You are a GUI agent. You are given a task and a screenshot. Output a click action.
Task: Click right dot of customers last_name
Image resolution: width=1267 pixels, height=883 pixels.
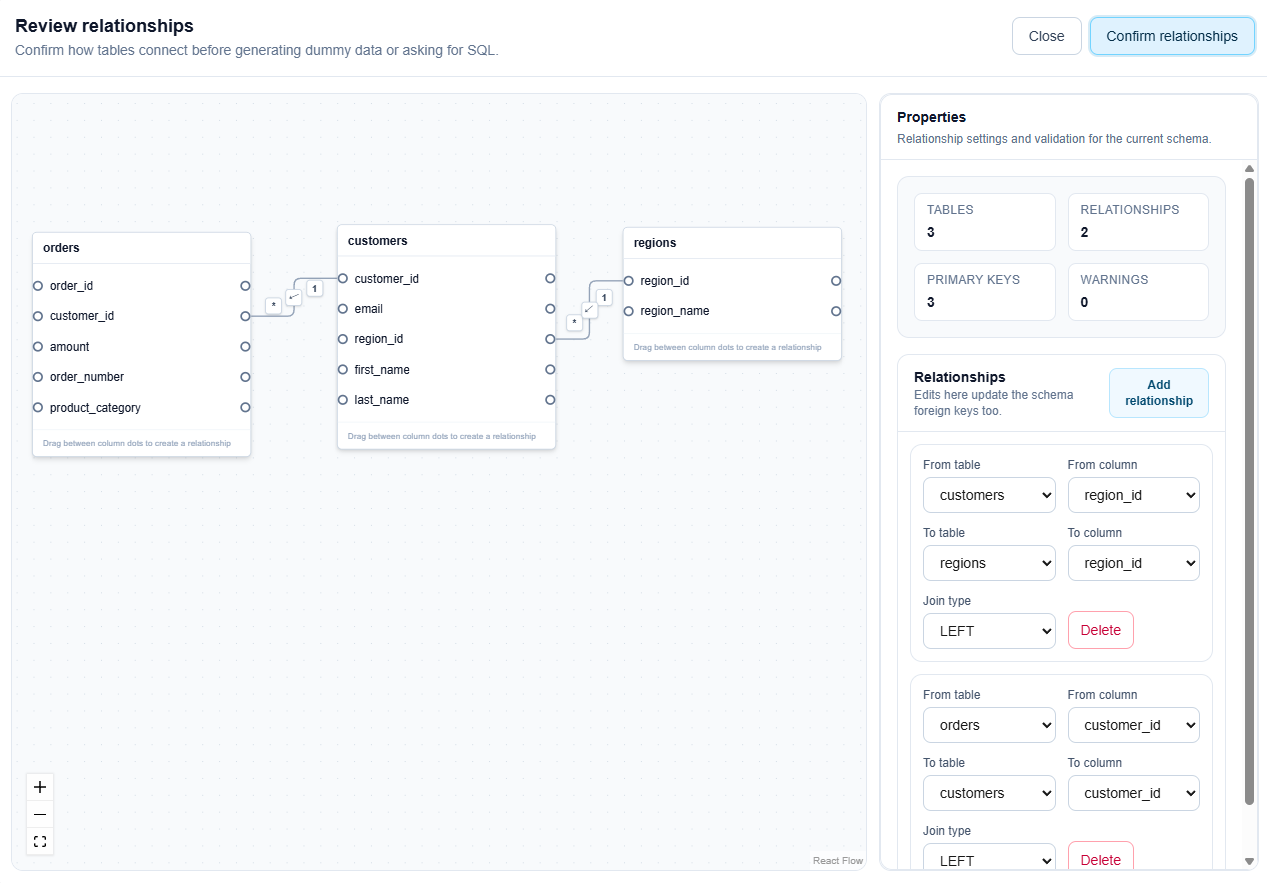pos(550,400)
